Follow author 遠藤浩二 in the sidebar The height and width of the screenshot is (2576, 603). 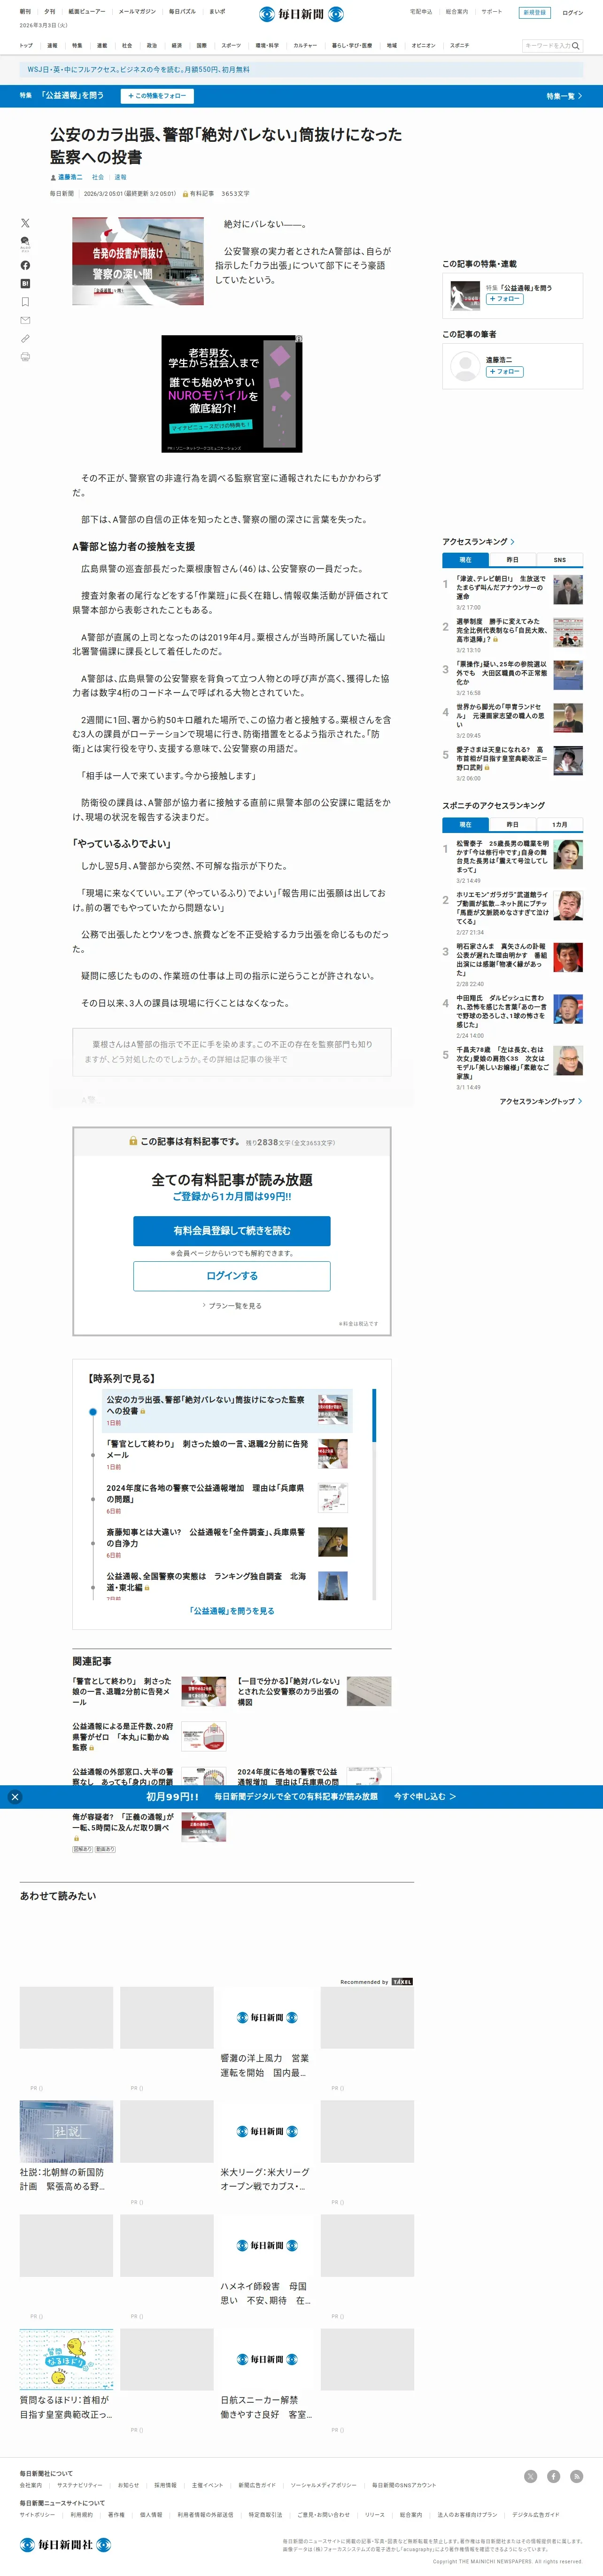(x=505, y=372)
